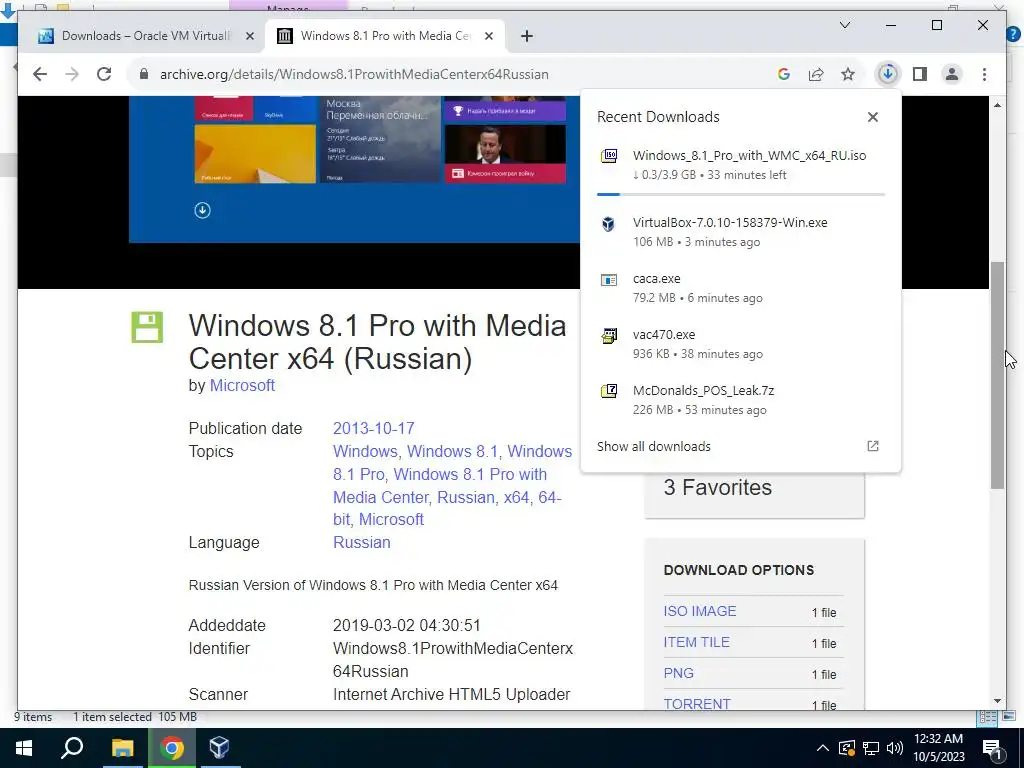
Task: Open a new browser tab
Action: coord(527,36)
